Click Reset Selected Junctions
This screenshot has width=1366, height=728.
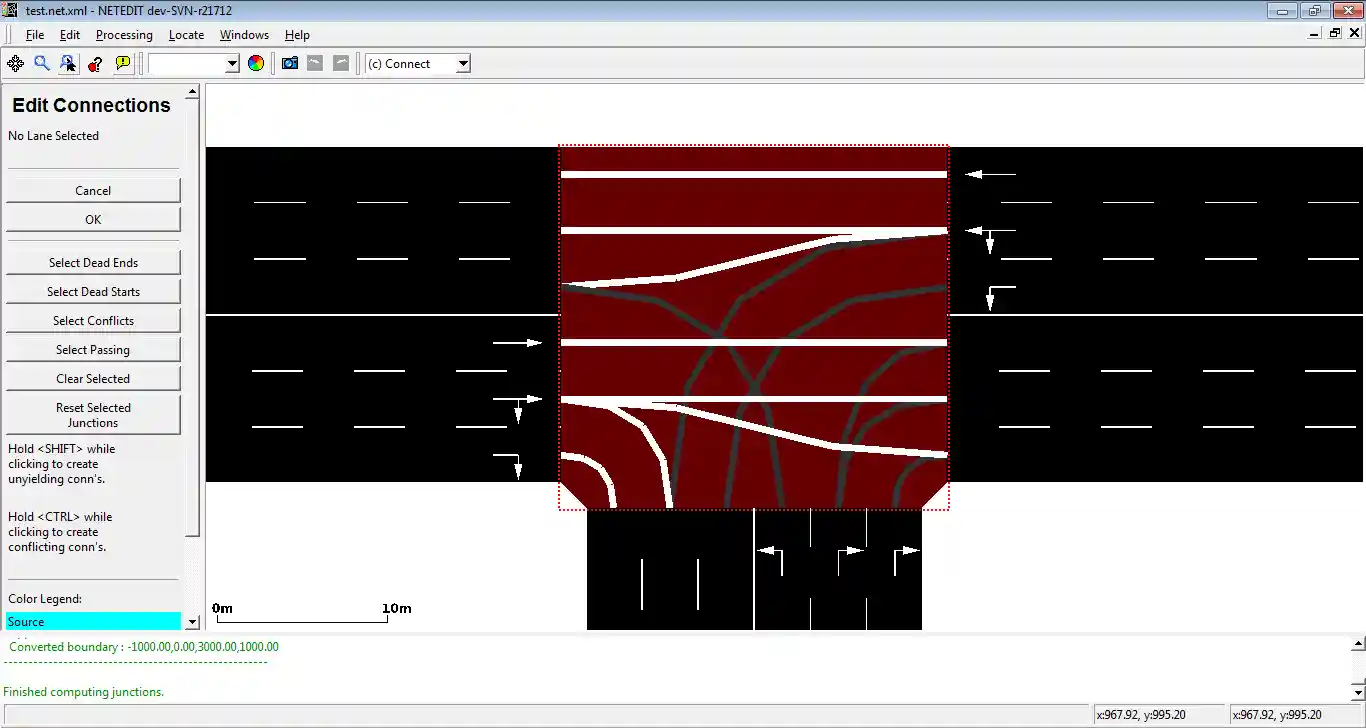coord(93,415)
